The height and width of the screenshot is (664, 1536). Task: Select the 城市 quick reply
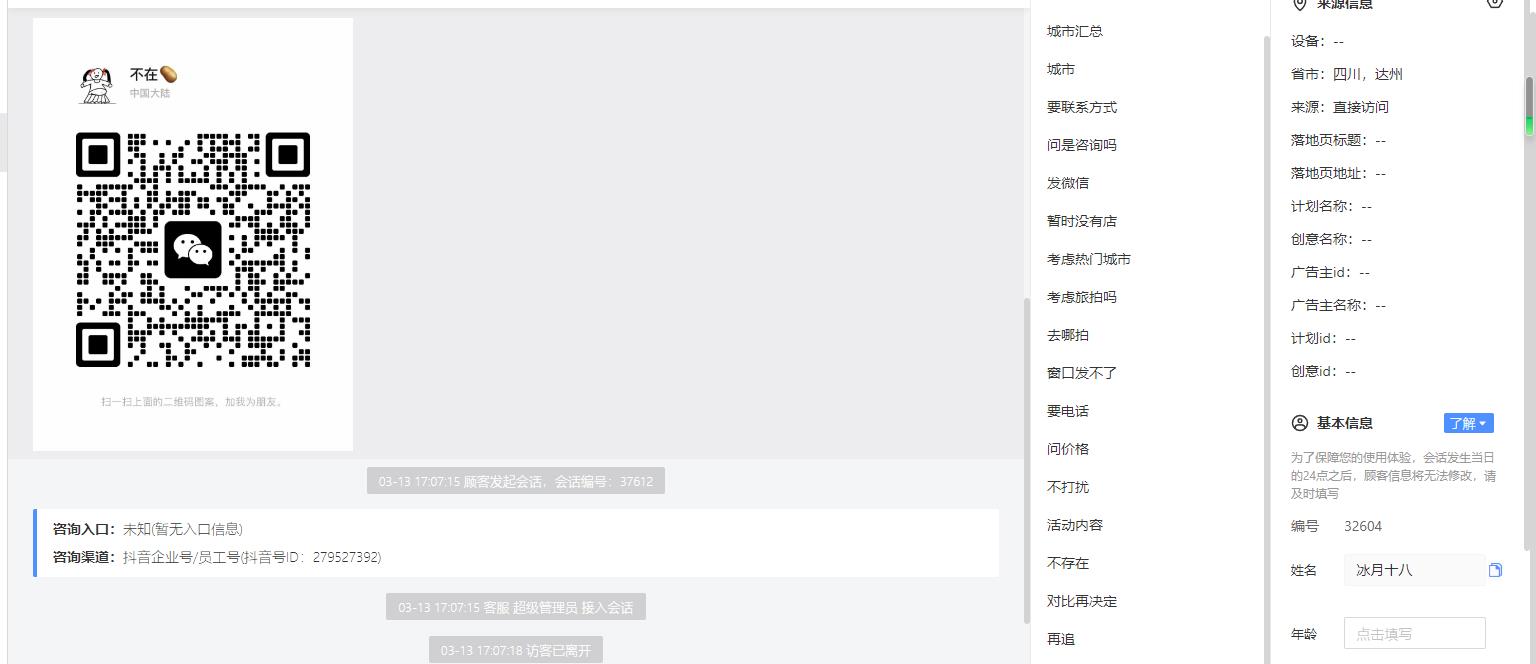click(x=1061, y=69)
